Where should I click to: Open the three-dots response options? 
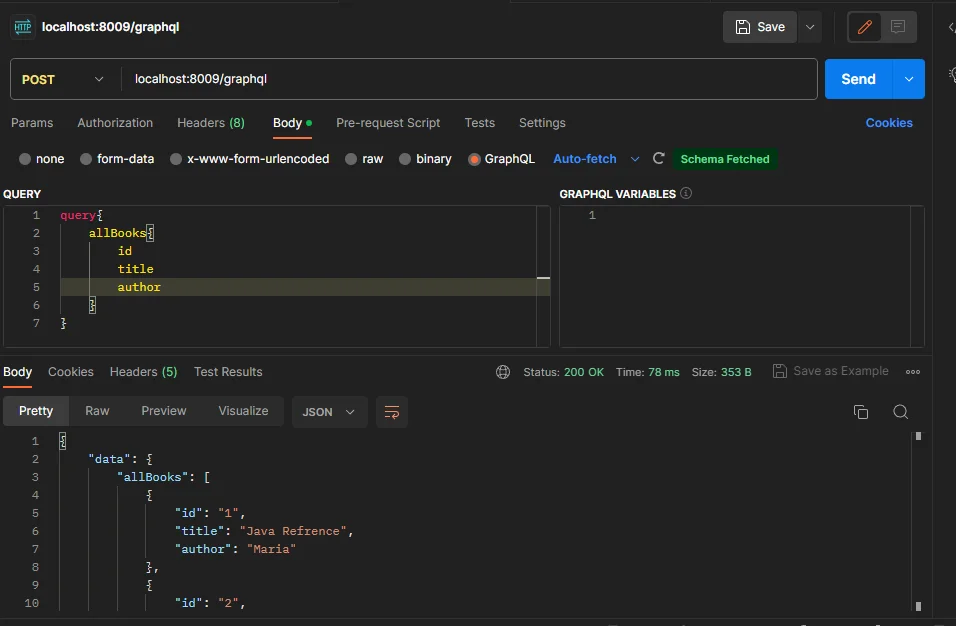pyautogui.click(x=913, y=372)
